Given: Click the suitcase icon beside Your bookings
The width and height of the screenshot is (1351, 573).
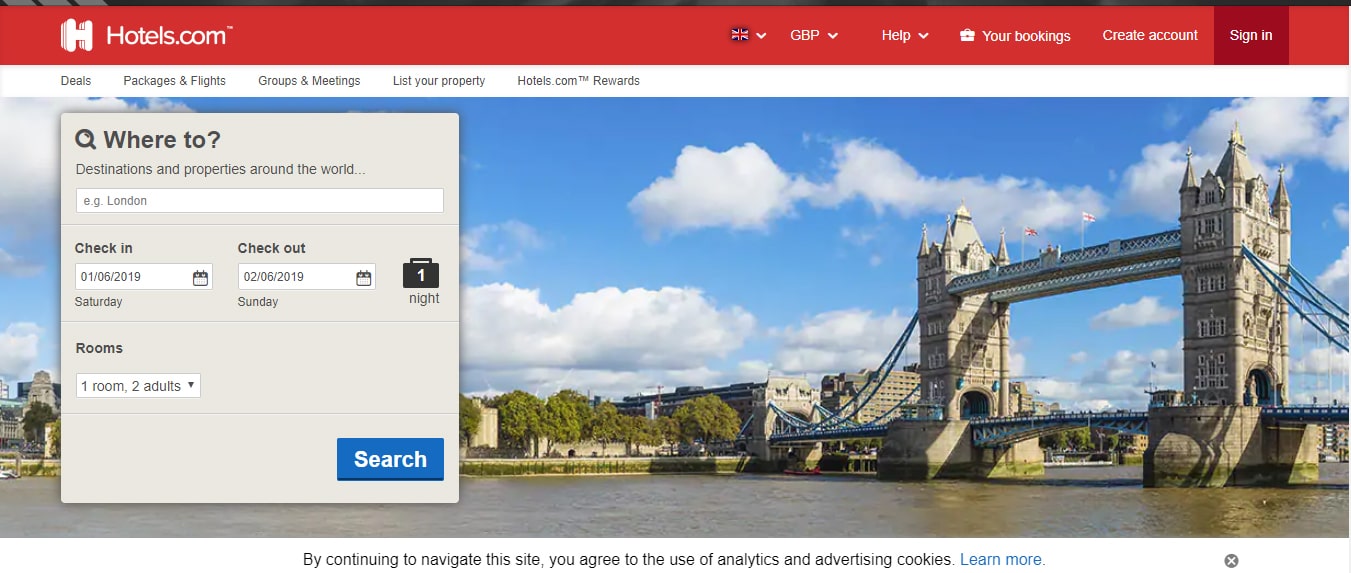Looking at the screenshot, I should 967,36.
